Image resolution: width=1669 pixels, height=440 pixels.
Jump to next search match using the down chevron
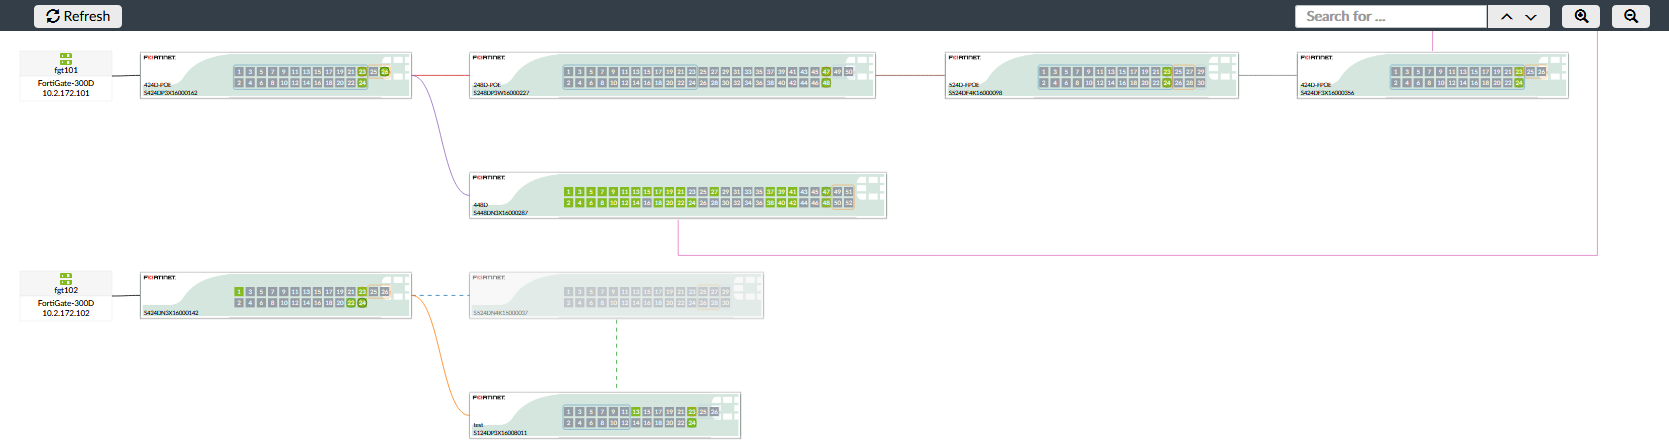pyautogui.click(x=1531, y=16)
